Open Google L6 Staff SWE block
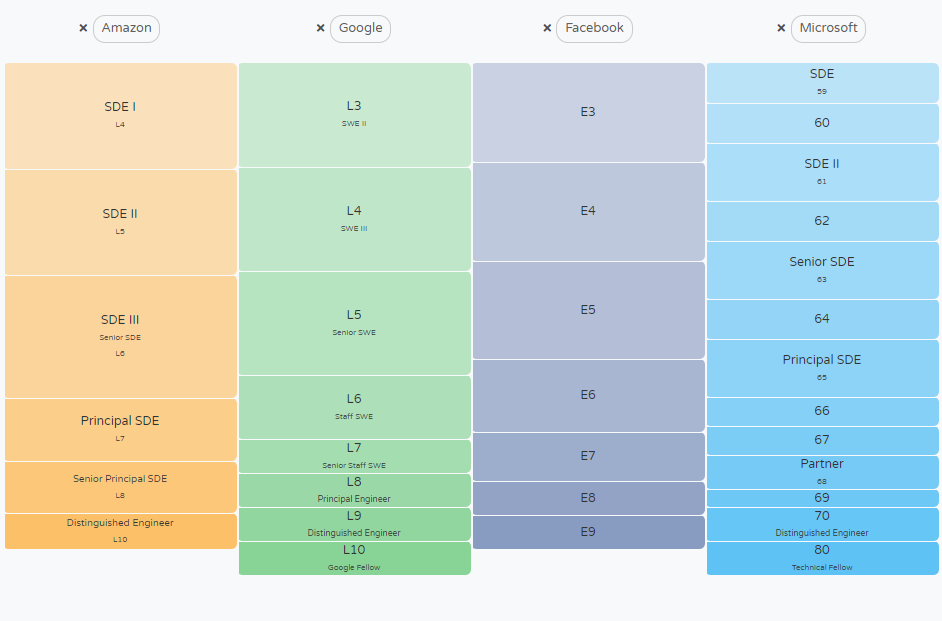 click(x=354, y=407)
